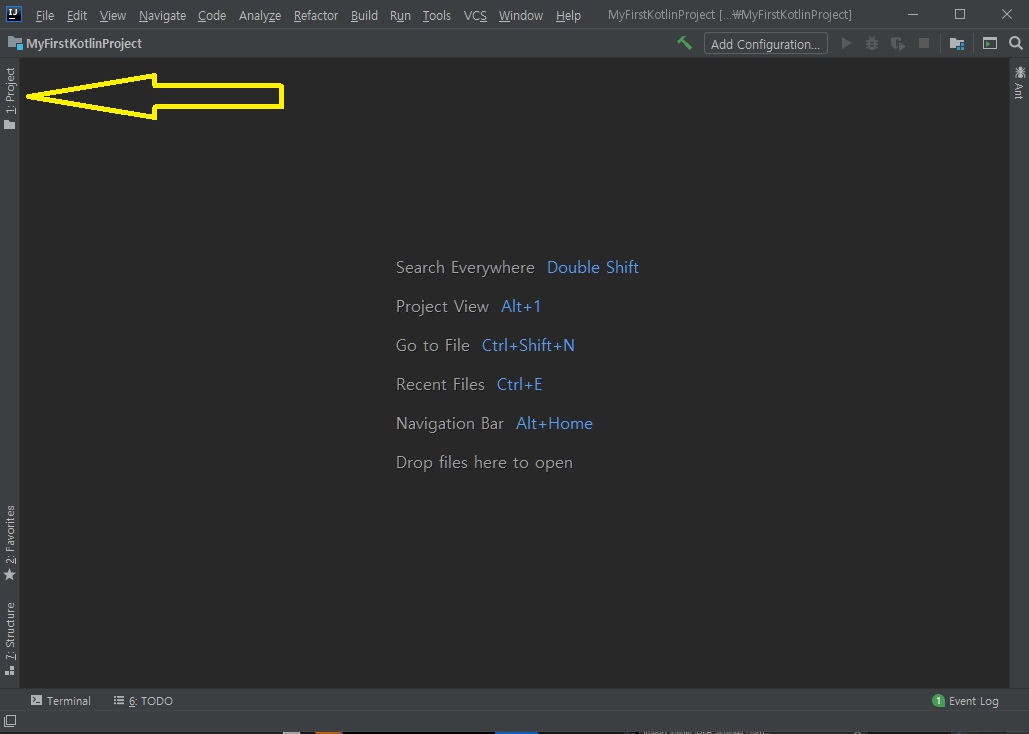Open the 6: TODO tool window
Screen dimensions: 1029x734
tap(143, 701)
